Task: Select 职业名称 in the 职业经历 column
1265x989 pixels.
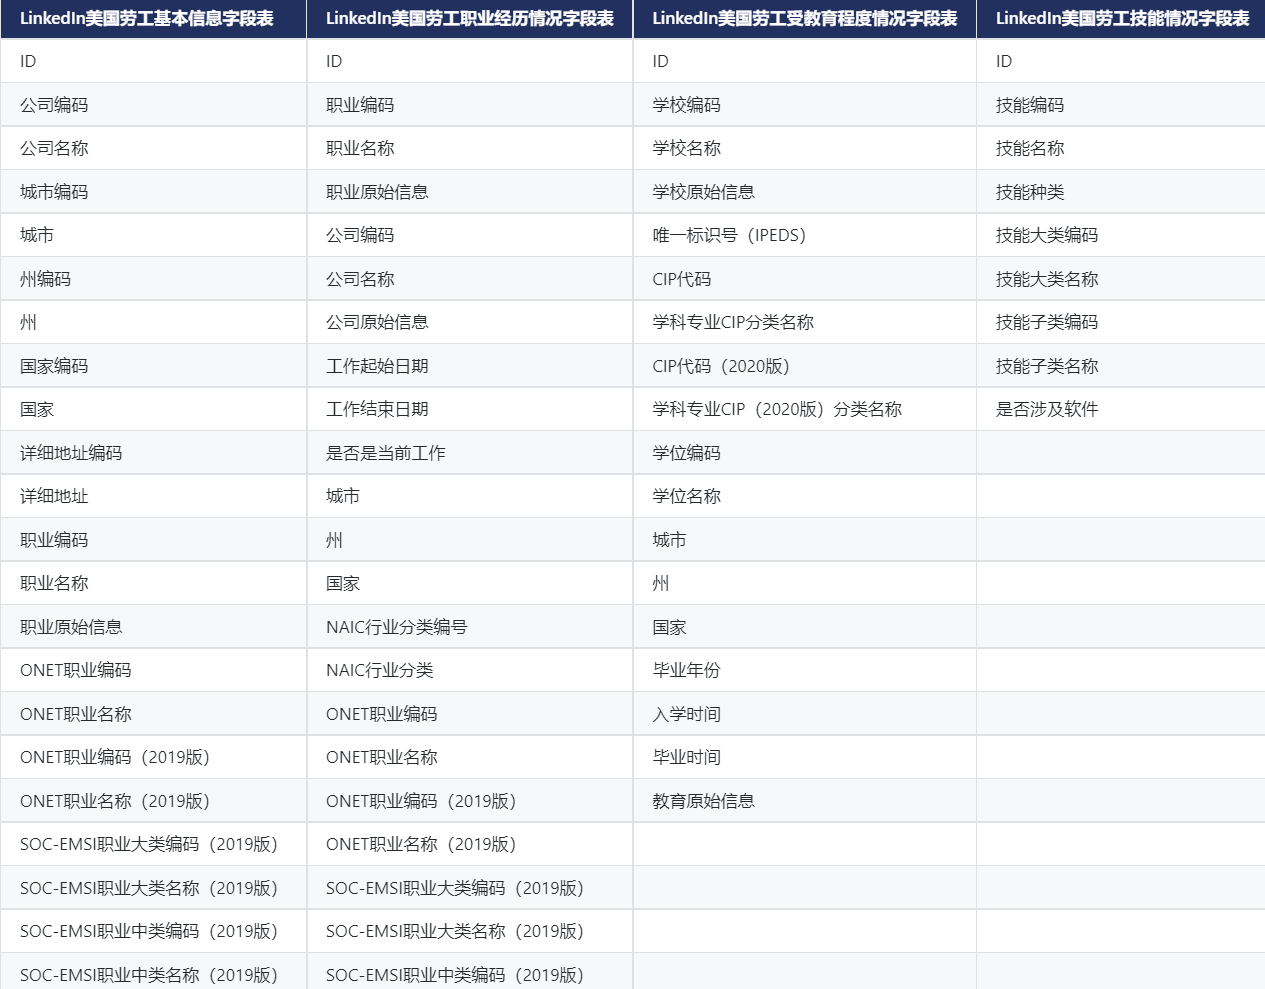Action: (x=470, y=148)
